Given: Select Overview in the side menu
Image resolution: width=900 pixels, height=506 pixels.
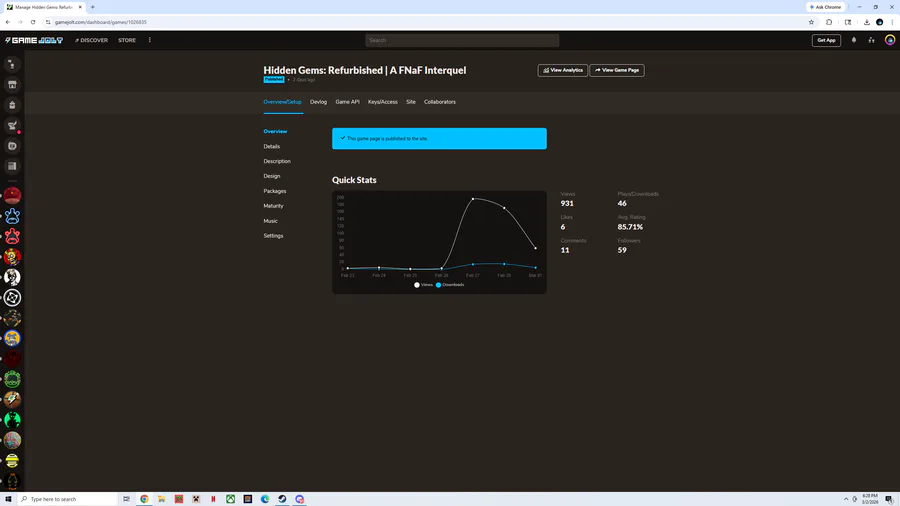Looking at the screenshot, I should coord(275,131).
